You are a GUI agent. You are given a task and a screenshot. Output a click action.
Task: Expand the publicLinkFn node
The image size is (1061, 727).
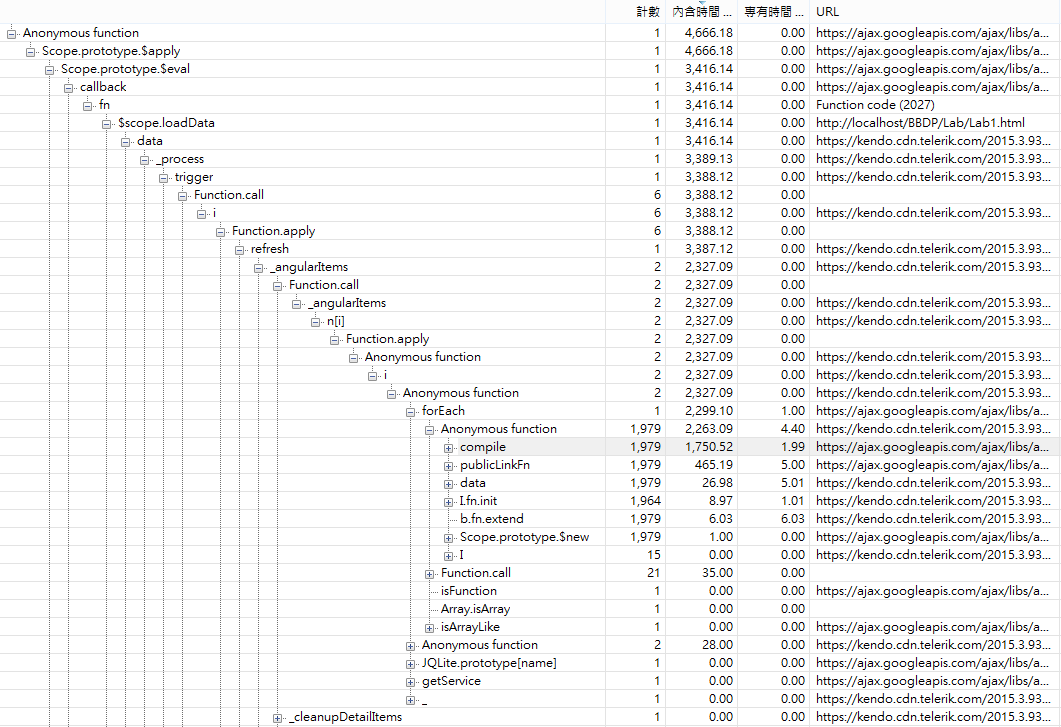(x=448, y=466)
